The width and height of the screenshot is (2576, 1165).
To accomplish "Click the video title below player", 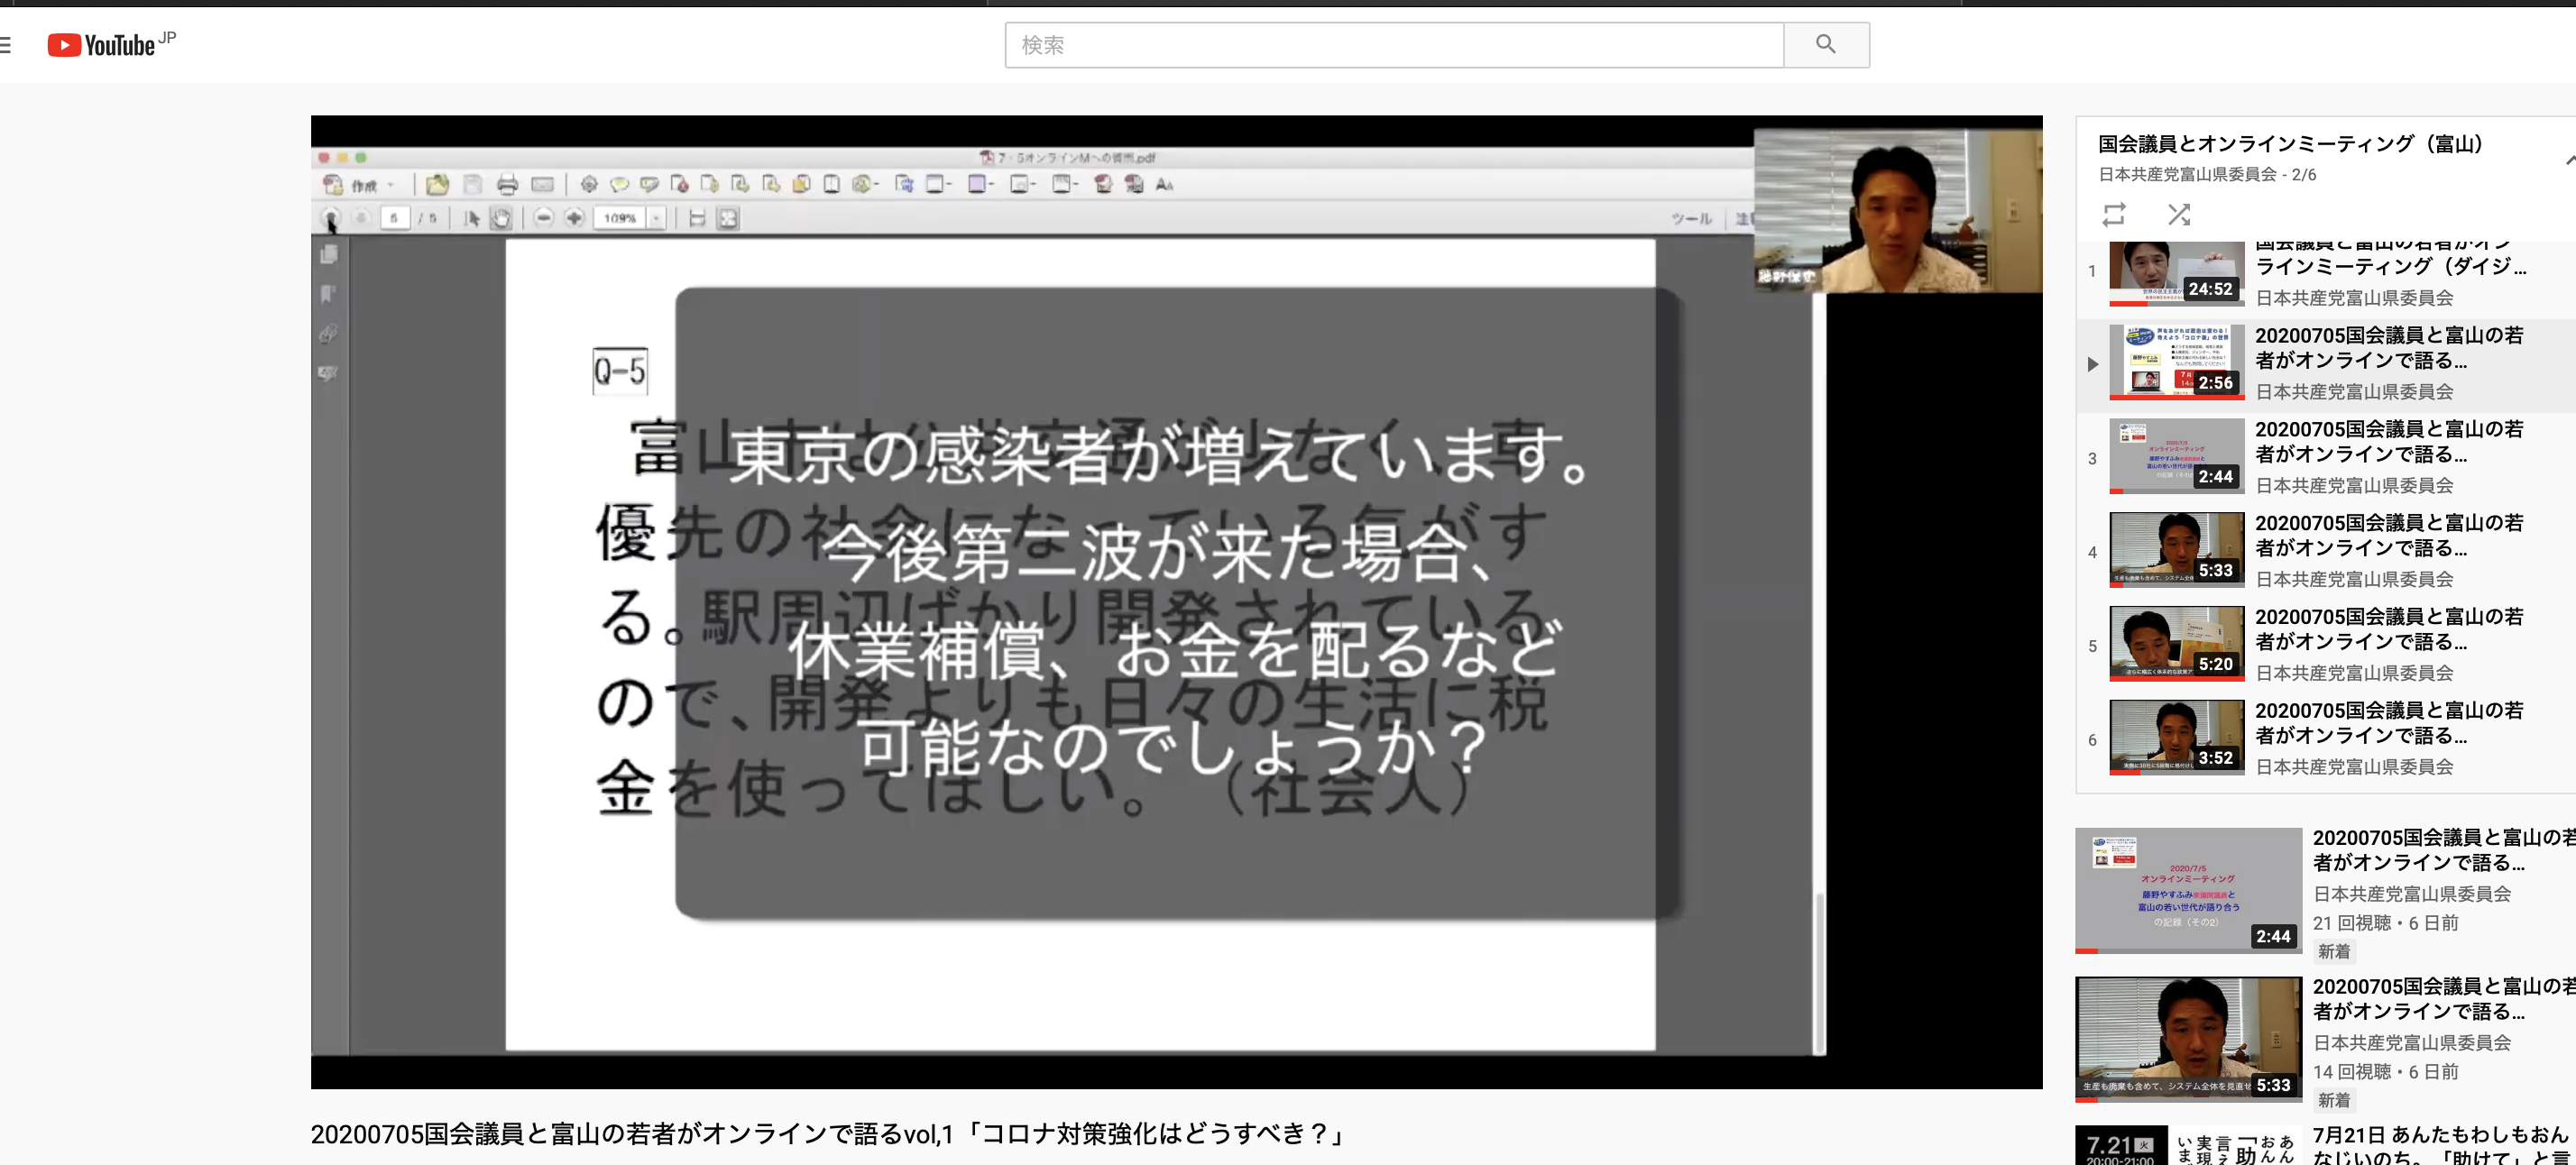I will pyautogui.click(x=828, y=1134).
